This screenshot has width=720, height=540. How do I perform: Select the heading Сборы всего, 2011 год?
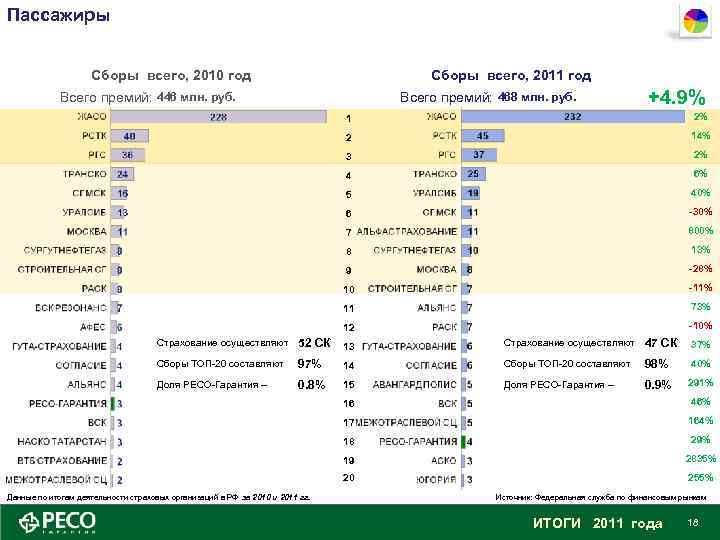pos(511,75)
